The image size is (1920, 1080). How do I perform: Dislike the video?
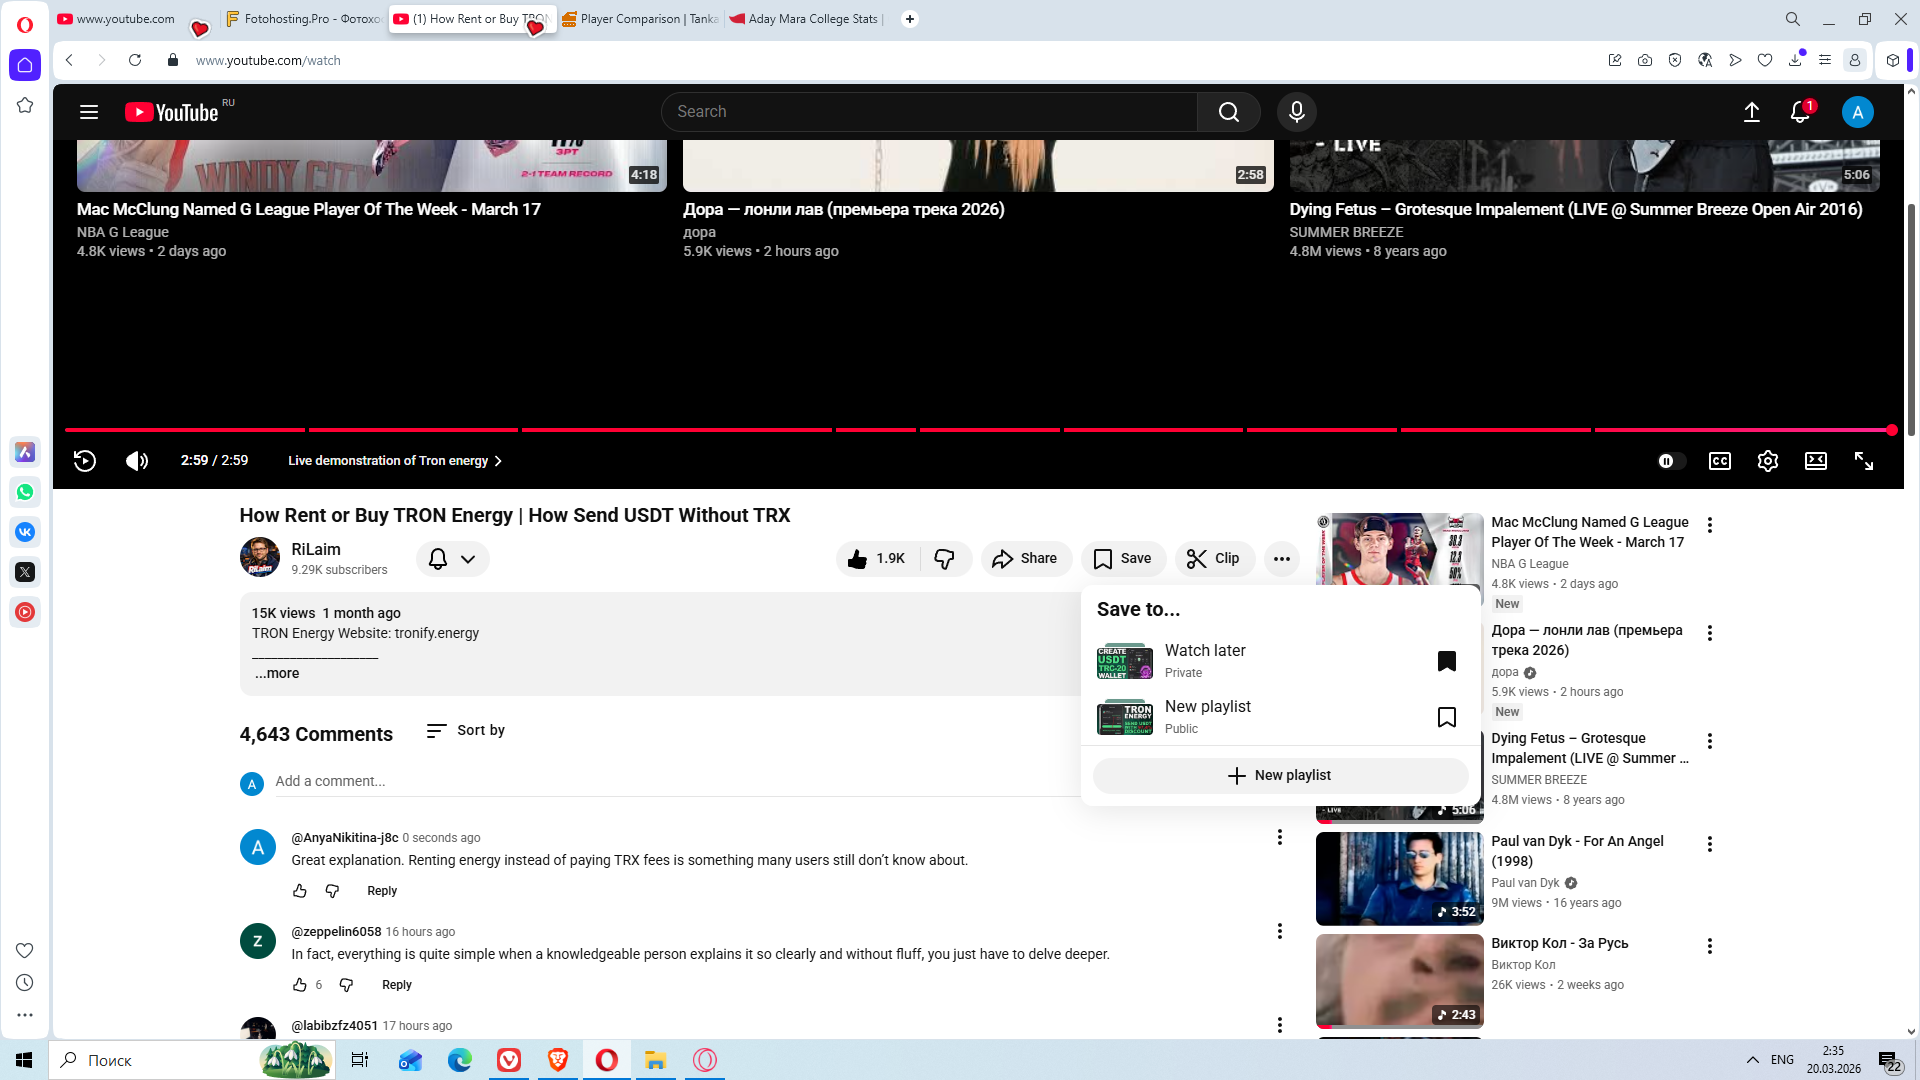[944, 559]
